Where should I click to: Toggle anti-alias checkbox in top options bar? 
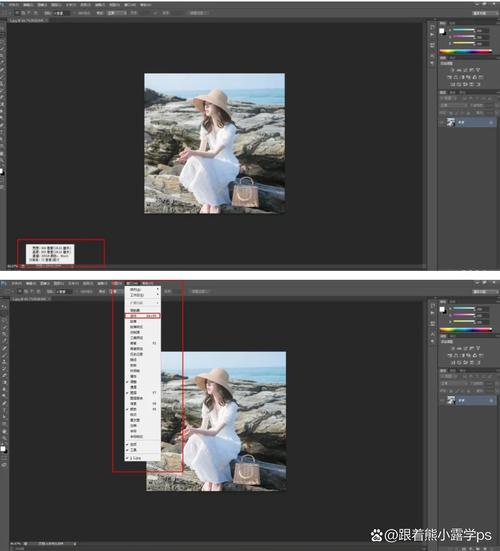pyautogui.click(x=75, y=13)
